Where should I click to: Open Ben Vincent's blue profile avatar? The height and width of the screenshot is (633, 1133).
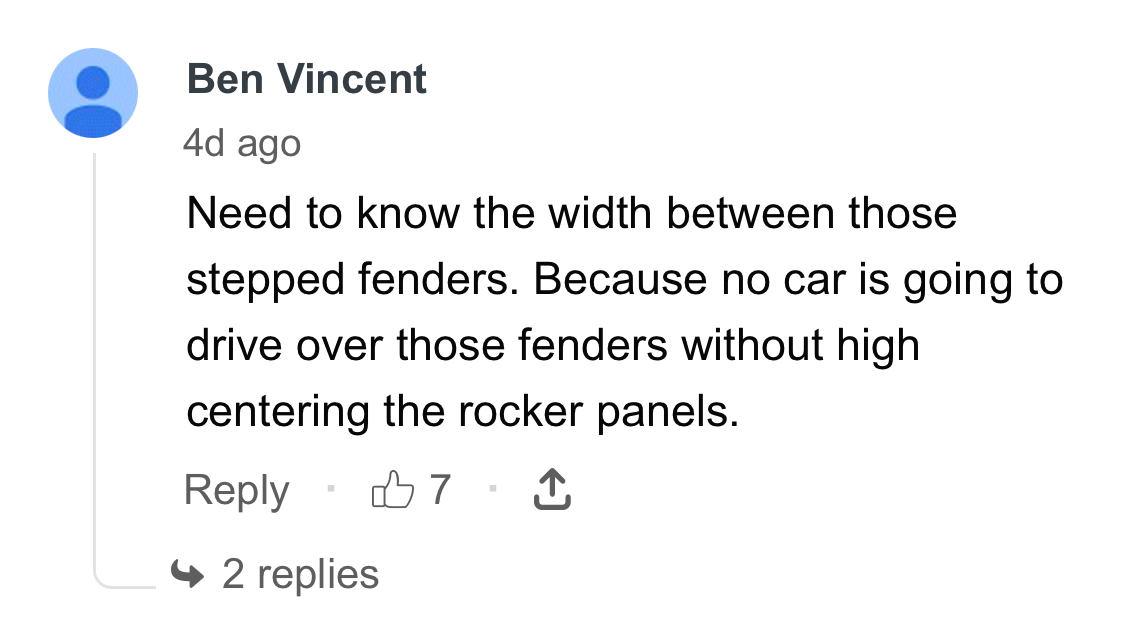tap(93, 93)
